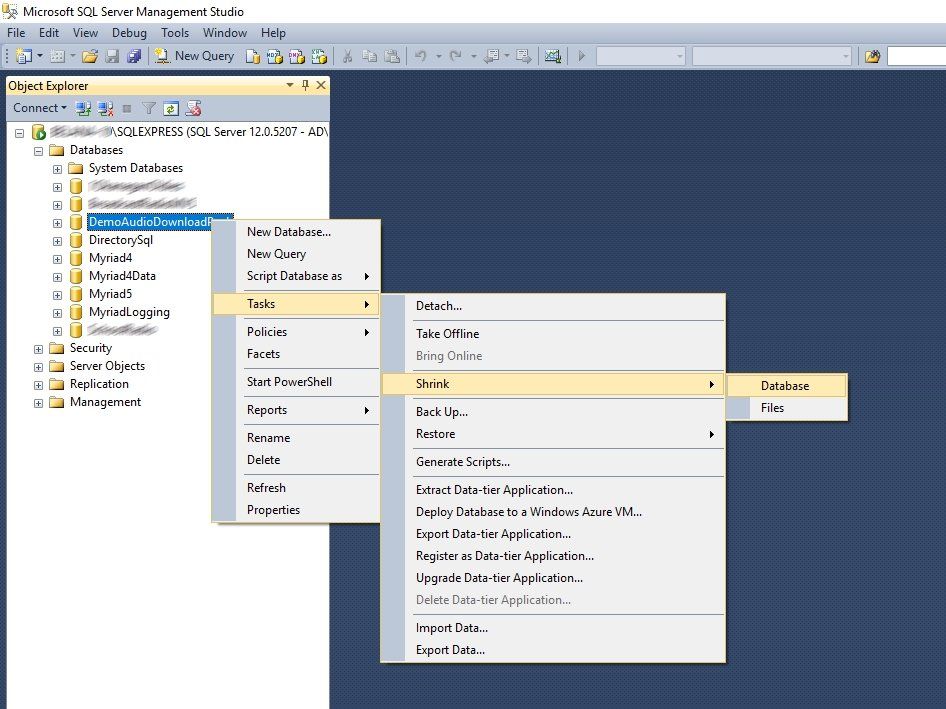Screen dimensions: 946x709
Task: Open the Tools menu
Action: point(175,33)
